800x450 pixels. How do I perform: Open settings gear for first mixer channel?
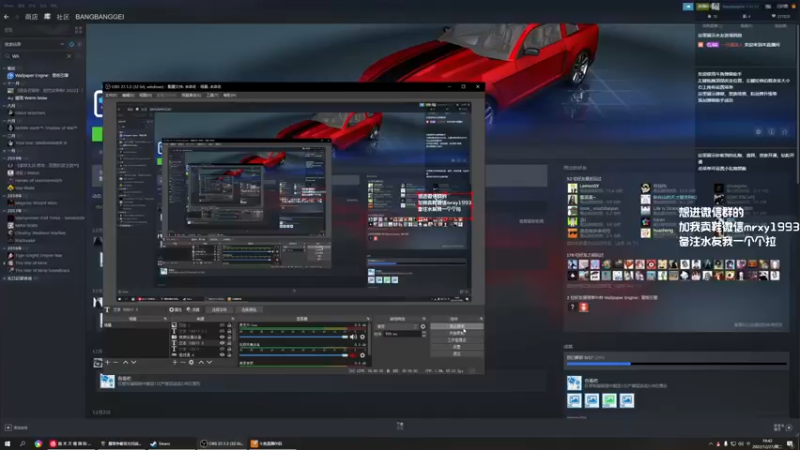pyautogui.click(x=363, y=337)
